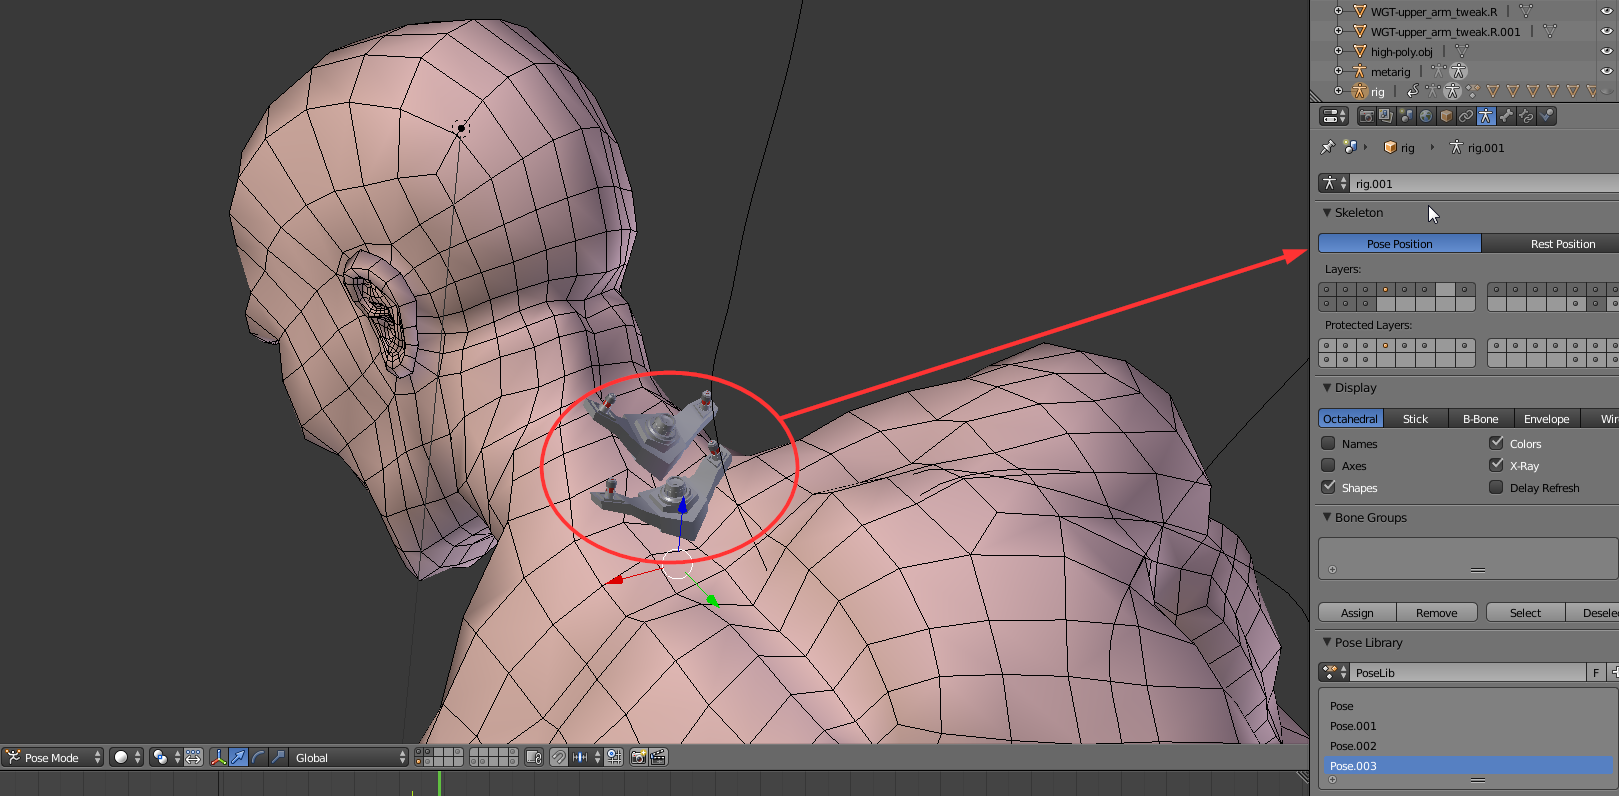Enable the Names checkbox
Screen dimensions: 1619x796
[1328, 443]
